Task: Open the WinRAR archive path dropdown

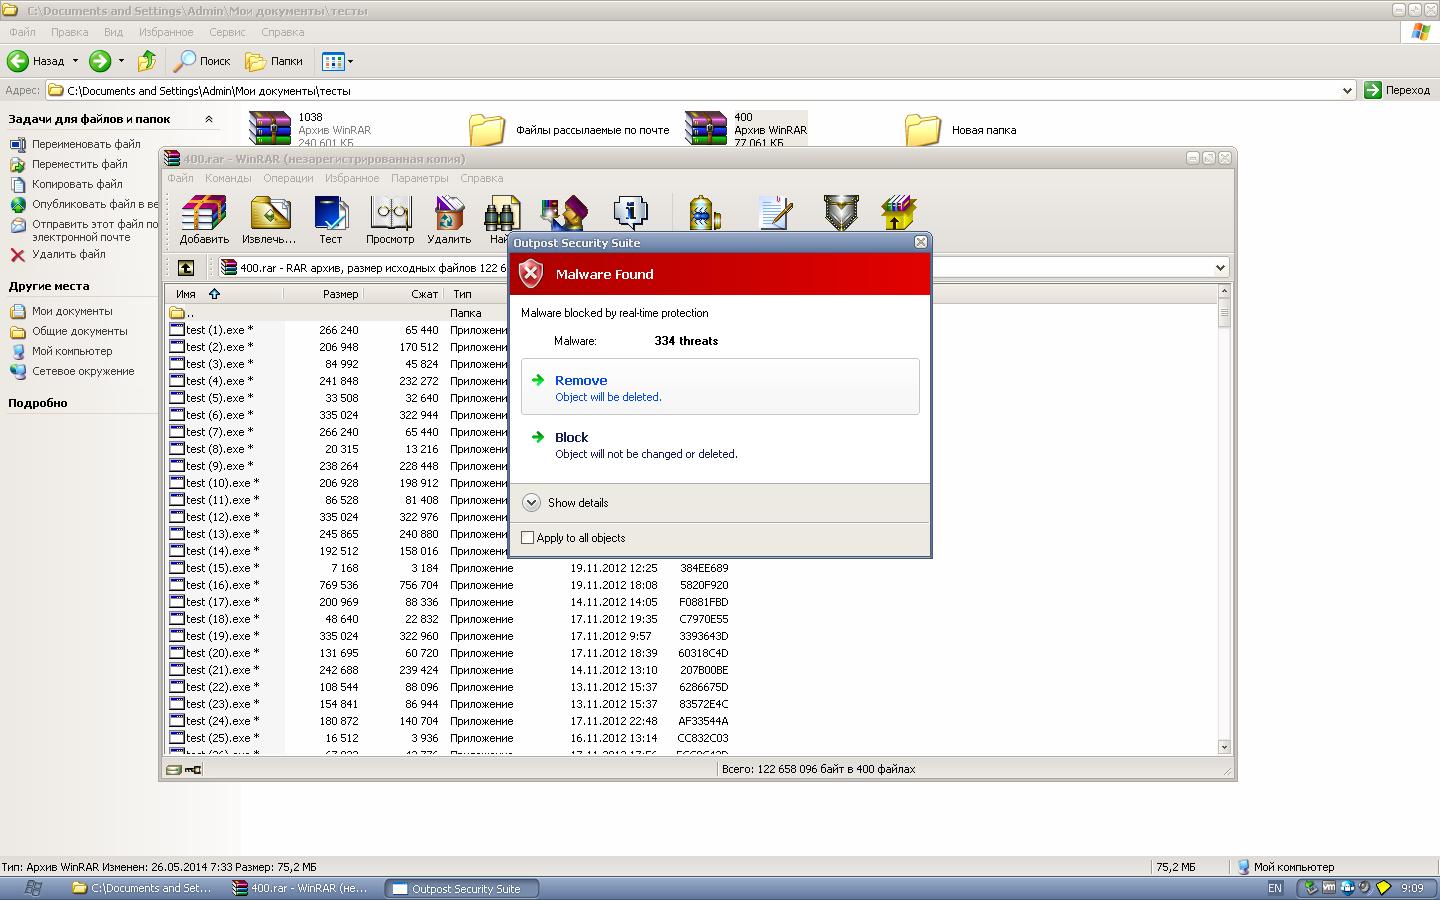Action: [x=1220, y=268]
